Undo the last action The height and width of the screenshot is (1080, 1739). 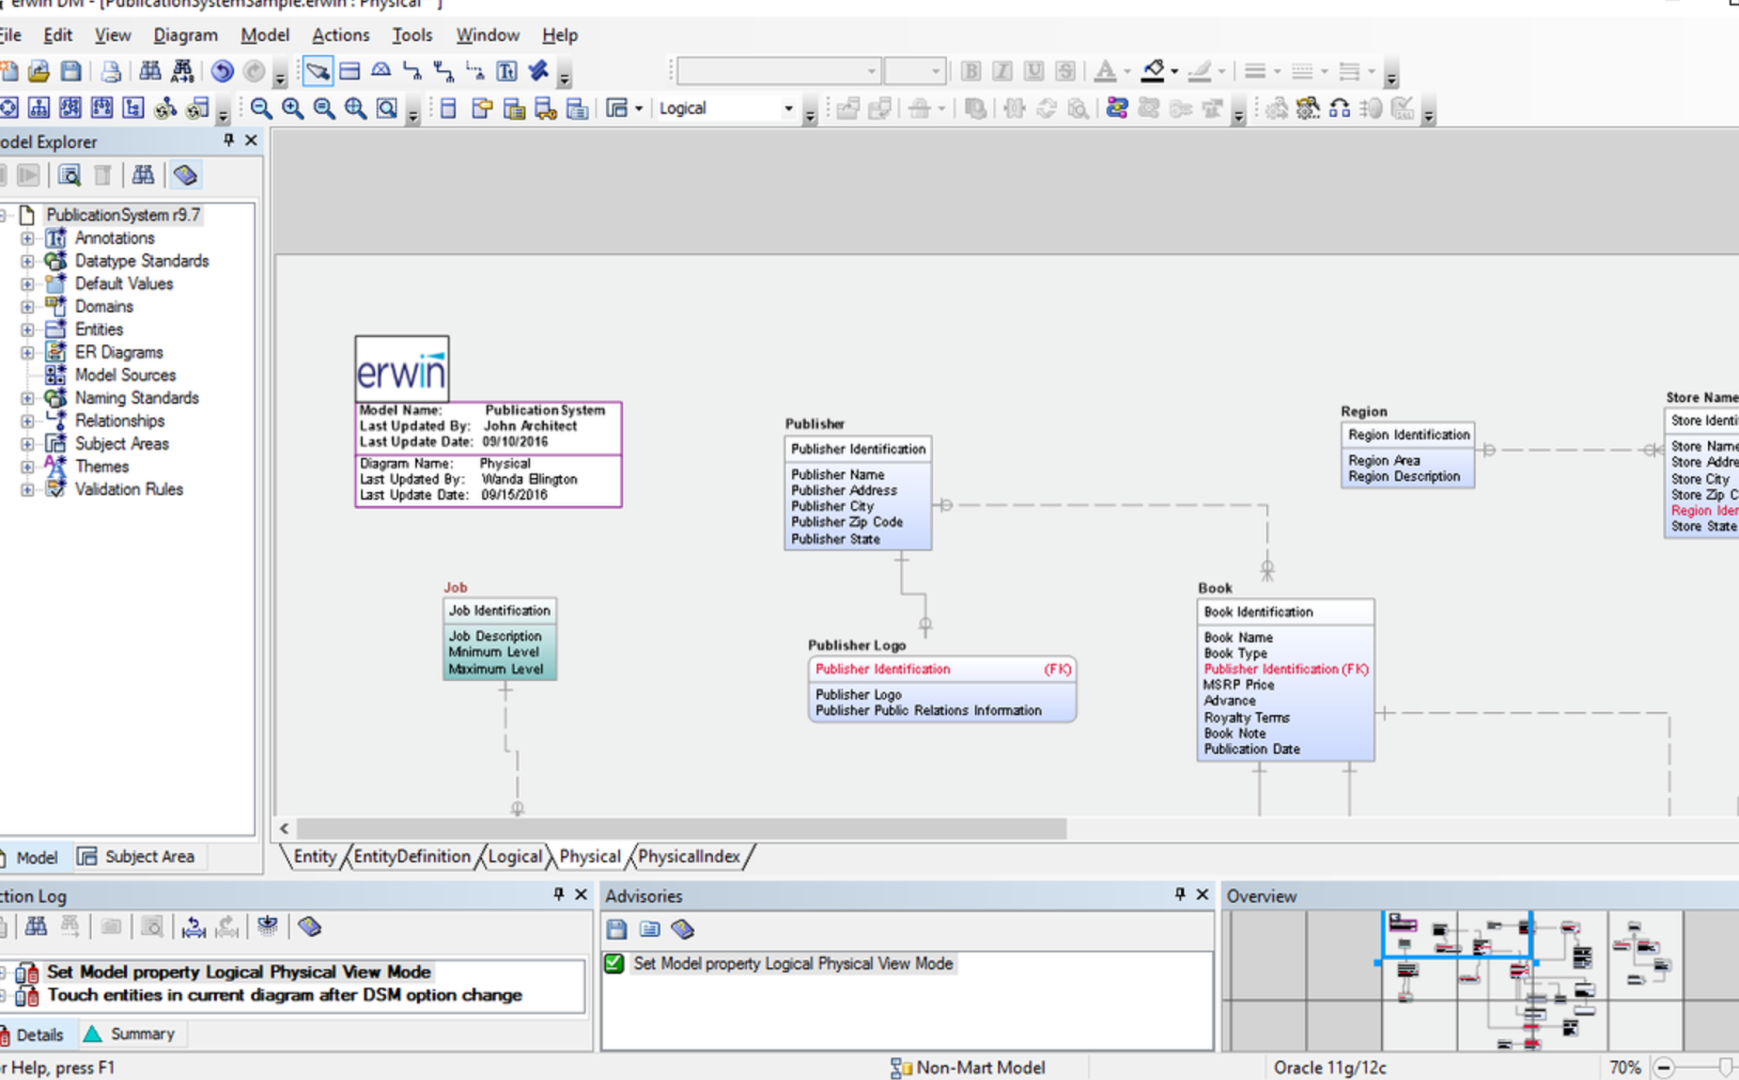pos(222,71)
